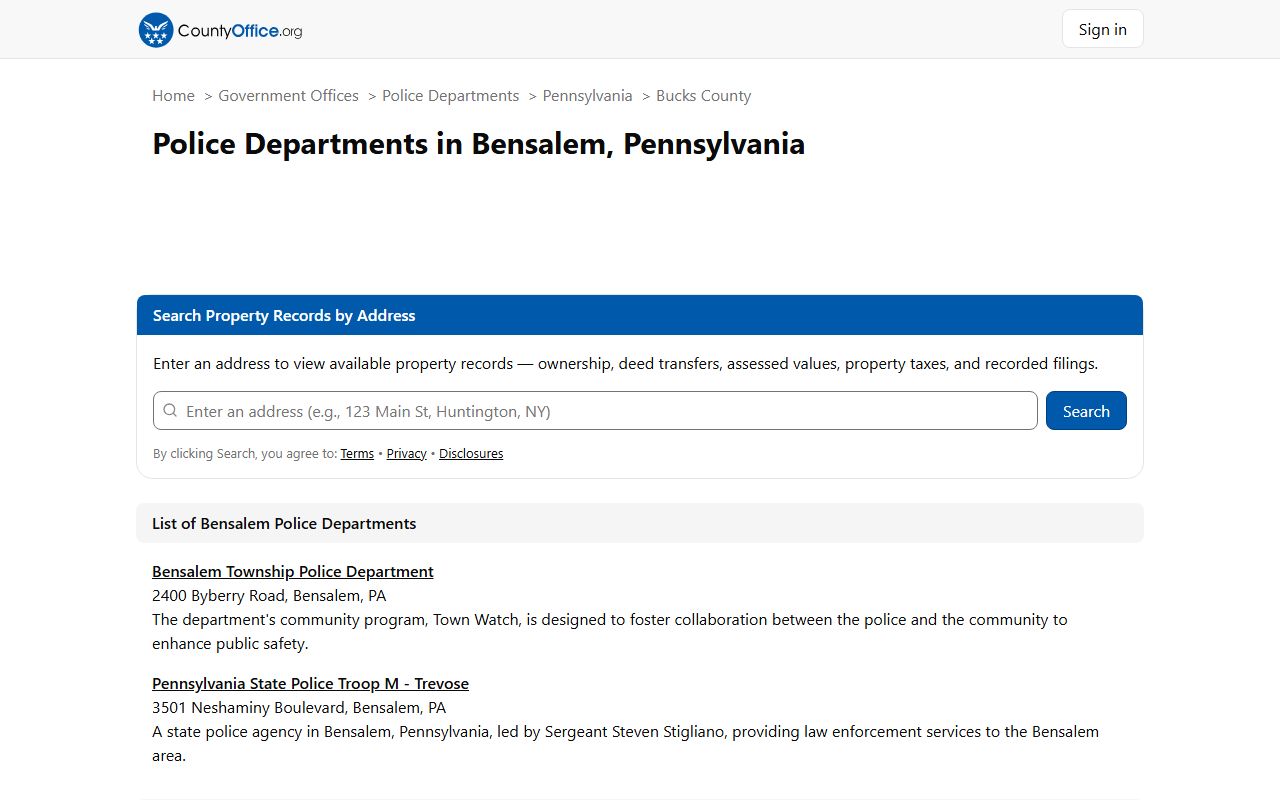Click the Town Watch description paragraph
Screen dimensions: 1280x800
pos(610,632)
